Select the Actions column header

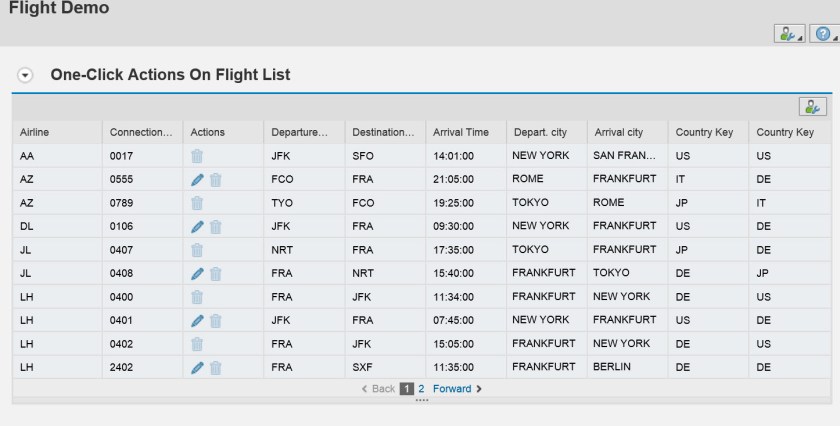[208, 132]
